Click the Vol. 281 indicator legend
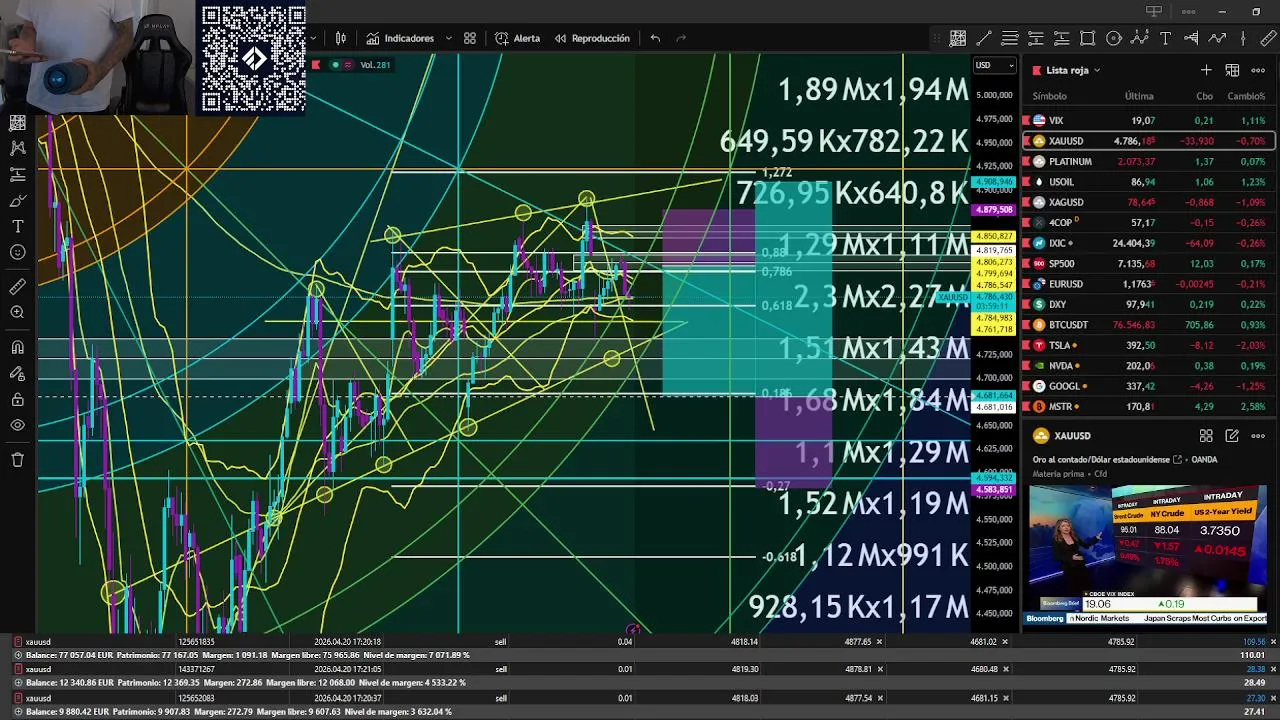Viewport: 1280px width, 720px height. [x=375, y=65]
